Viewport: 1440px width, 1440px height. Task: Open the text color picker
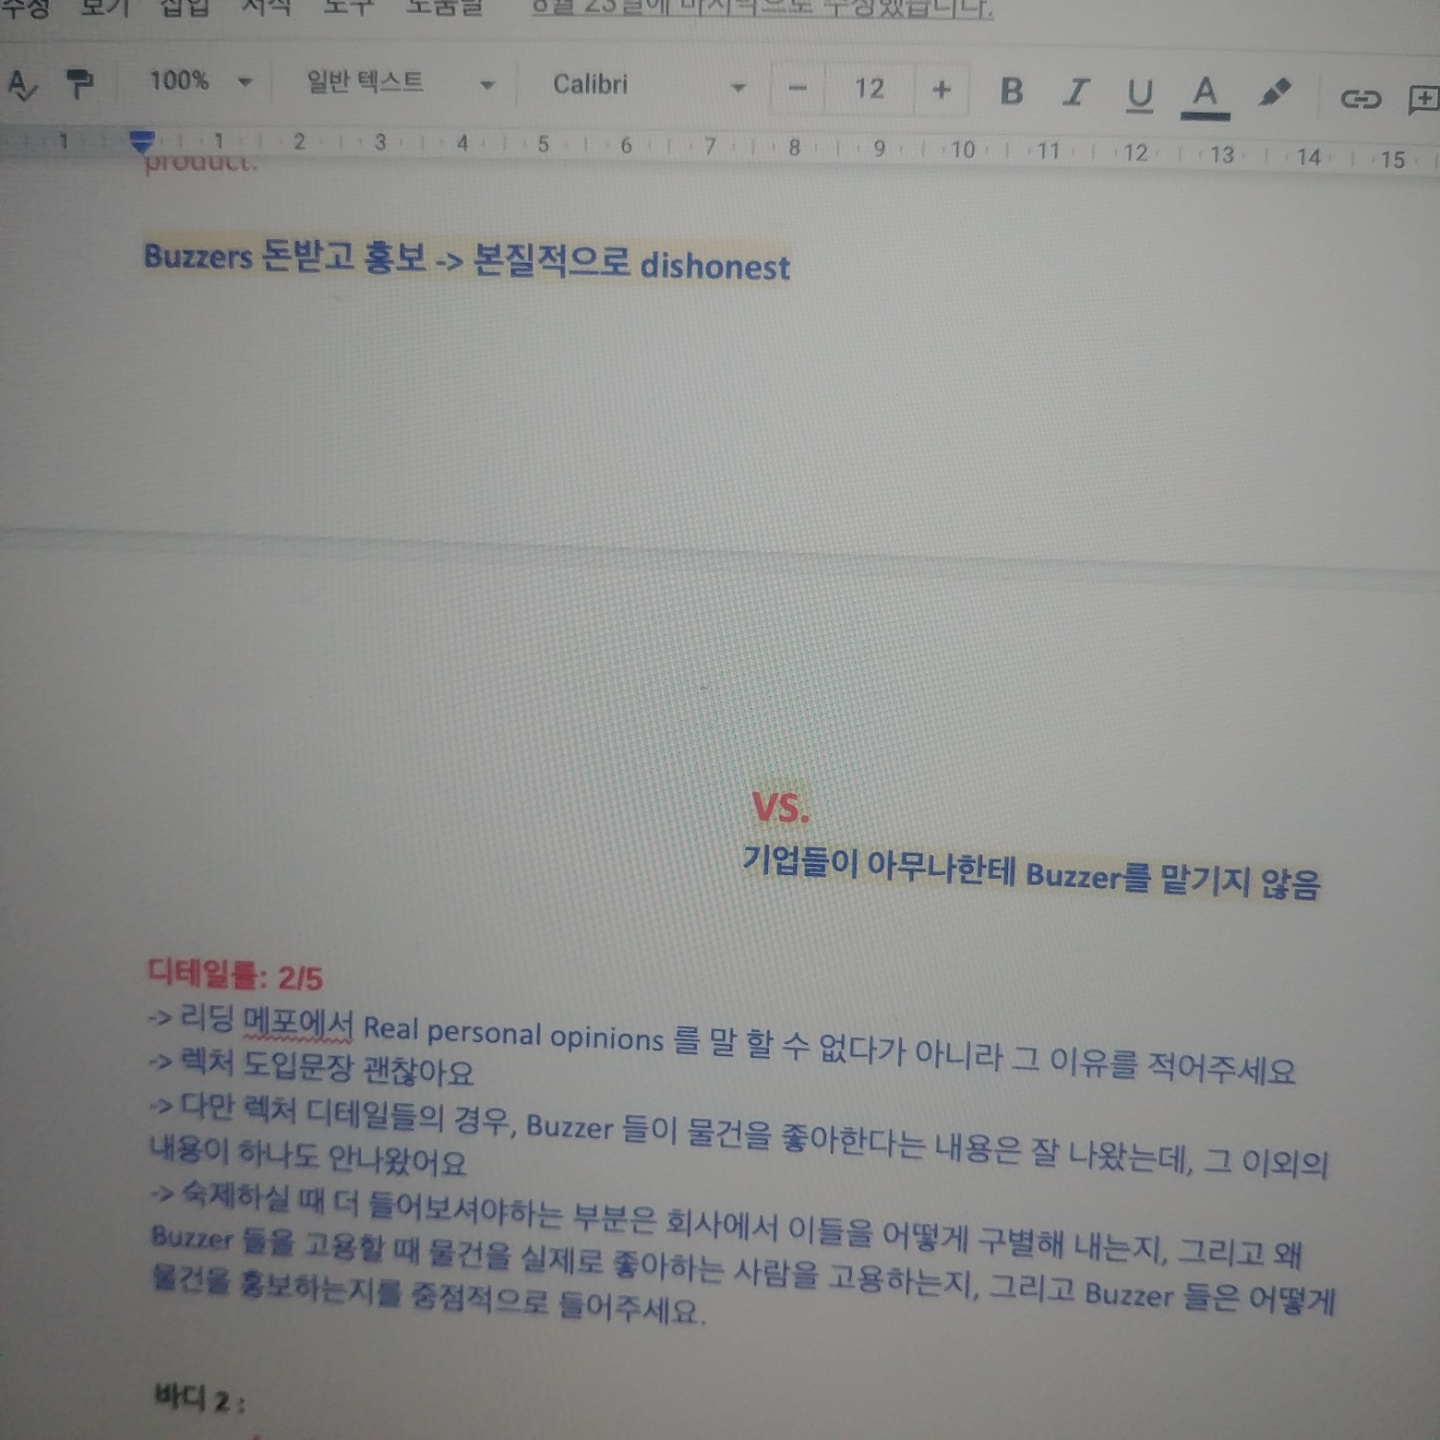(x=1205, y=96)
